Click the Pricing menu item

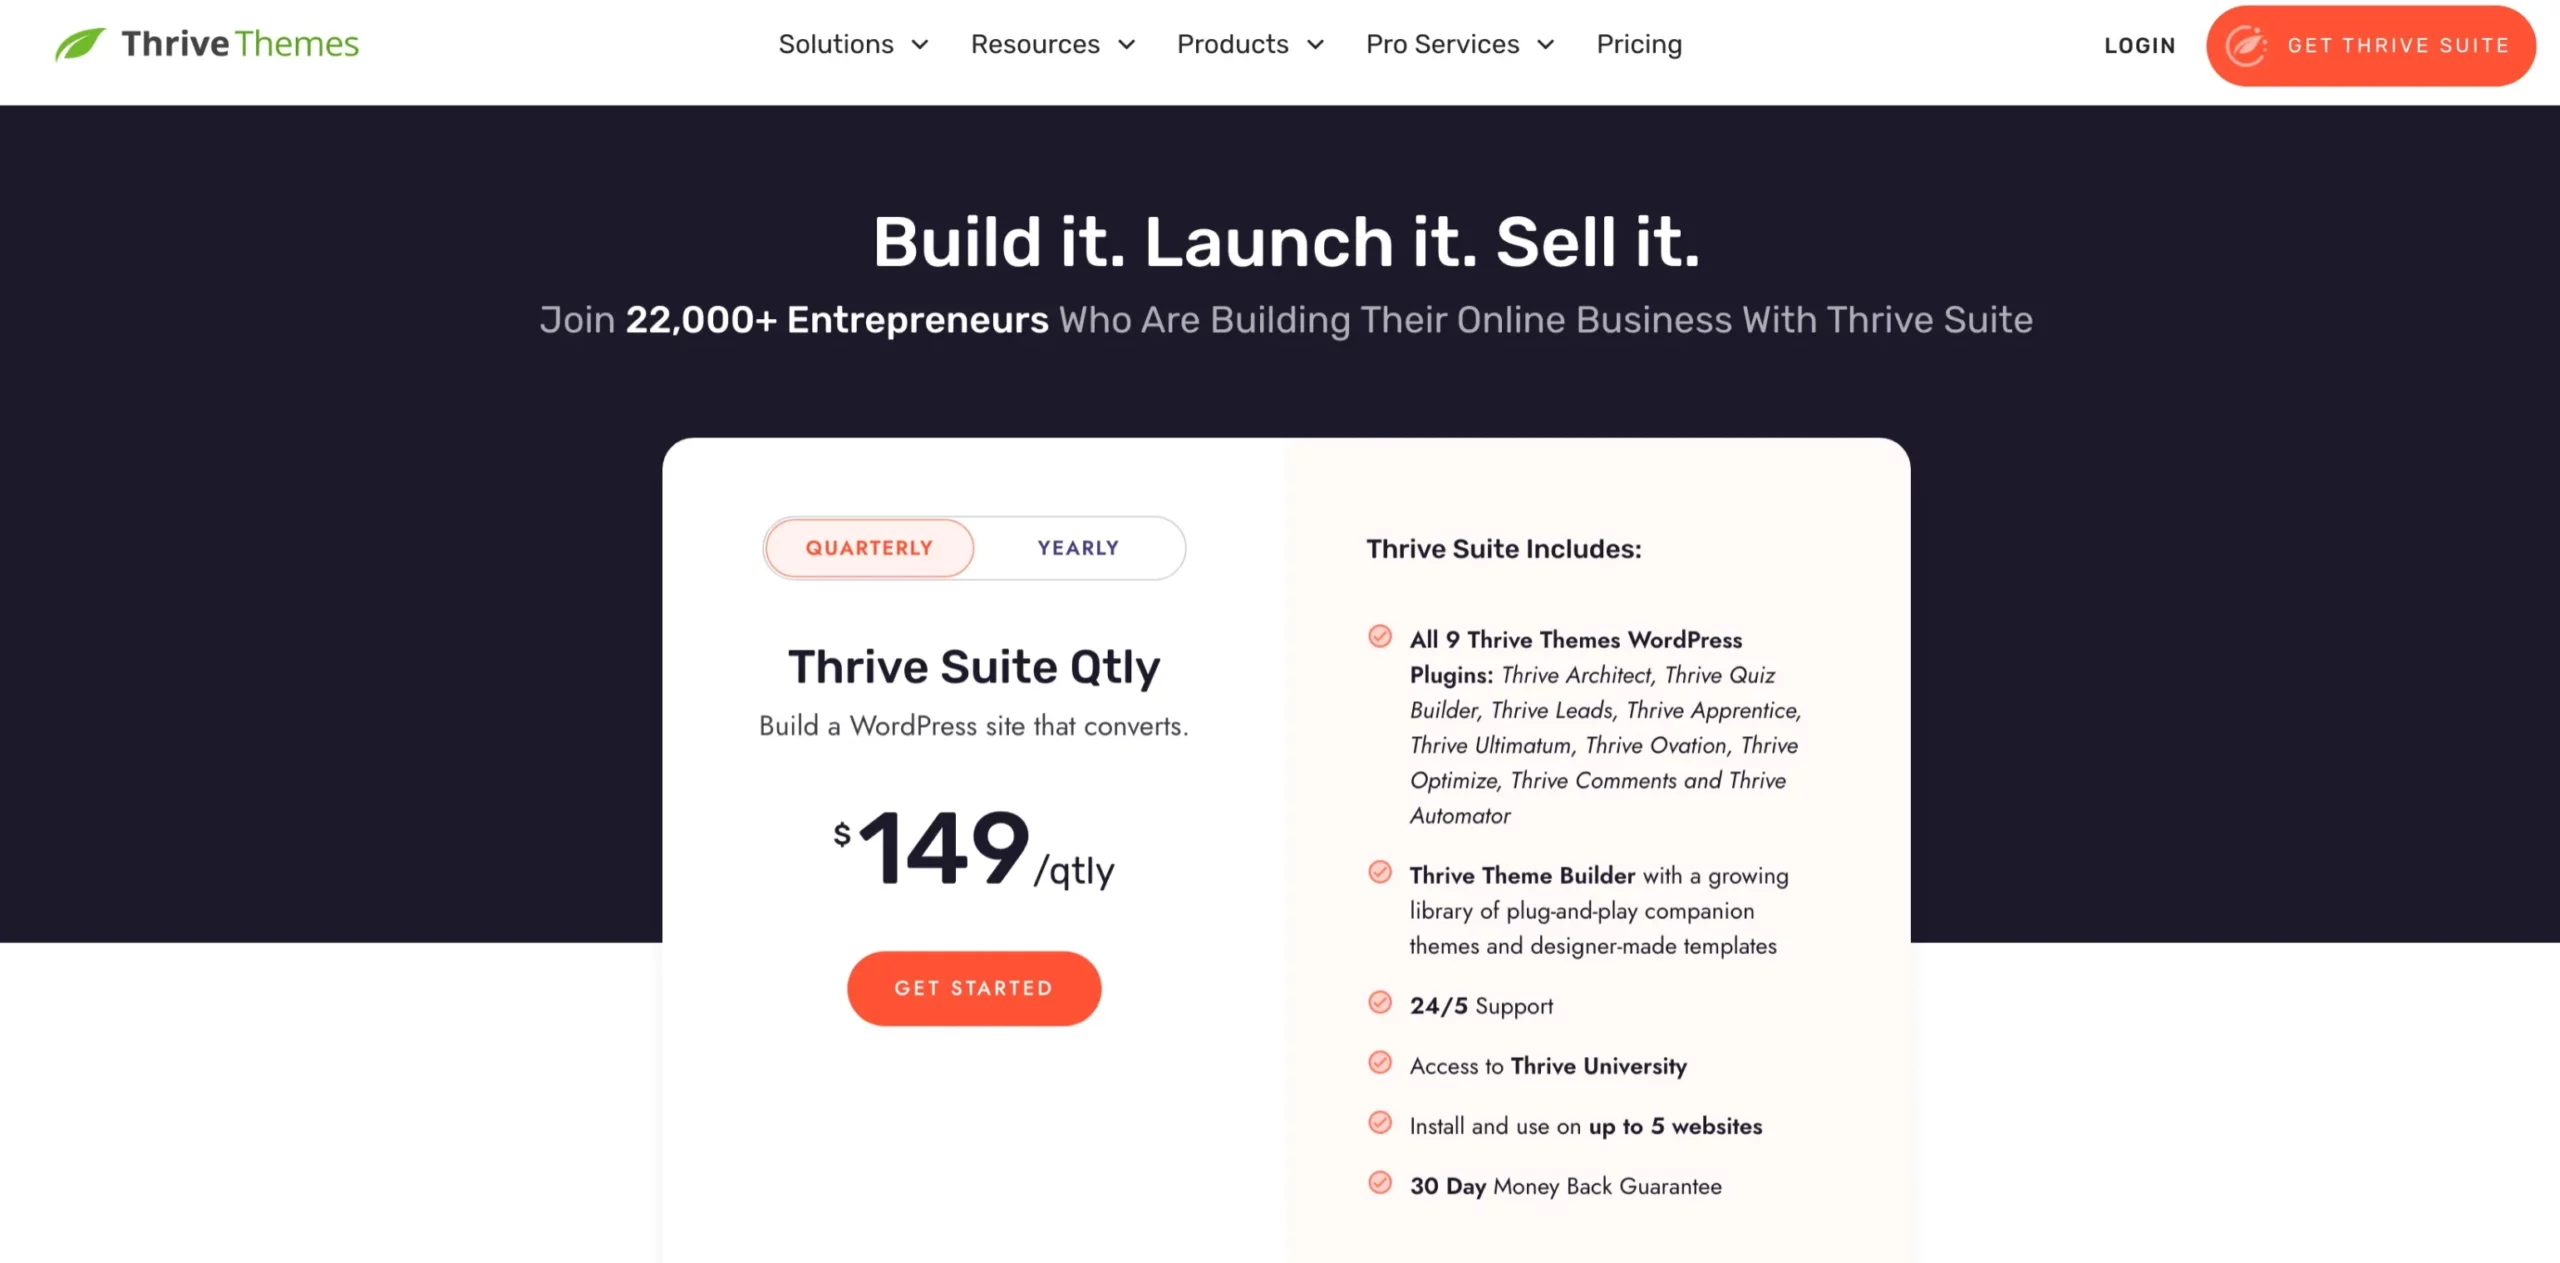[1639, 44]
